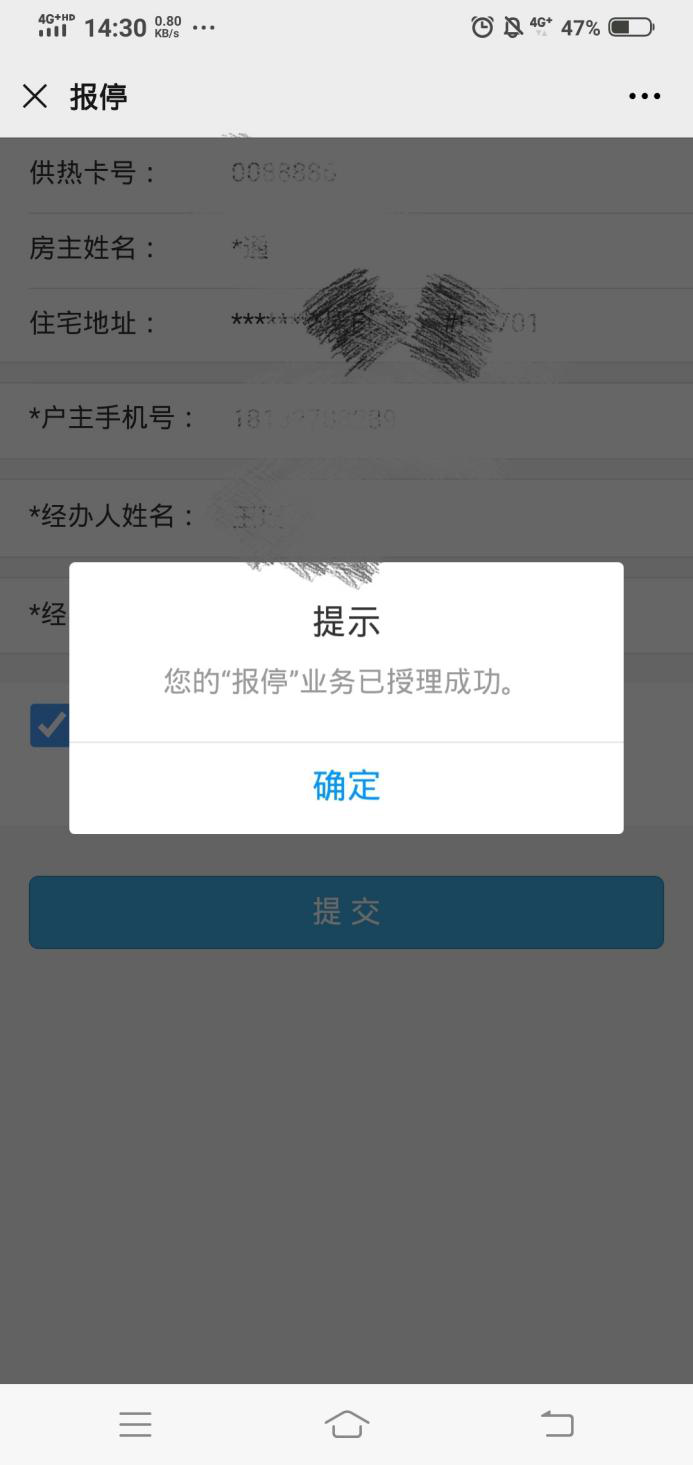The image size is (693, 1465).
Task: Tap the 提交 submit button
Action: pos(346,912)
